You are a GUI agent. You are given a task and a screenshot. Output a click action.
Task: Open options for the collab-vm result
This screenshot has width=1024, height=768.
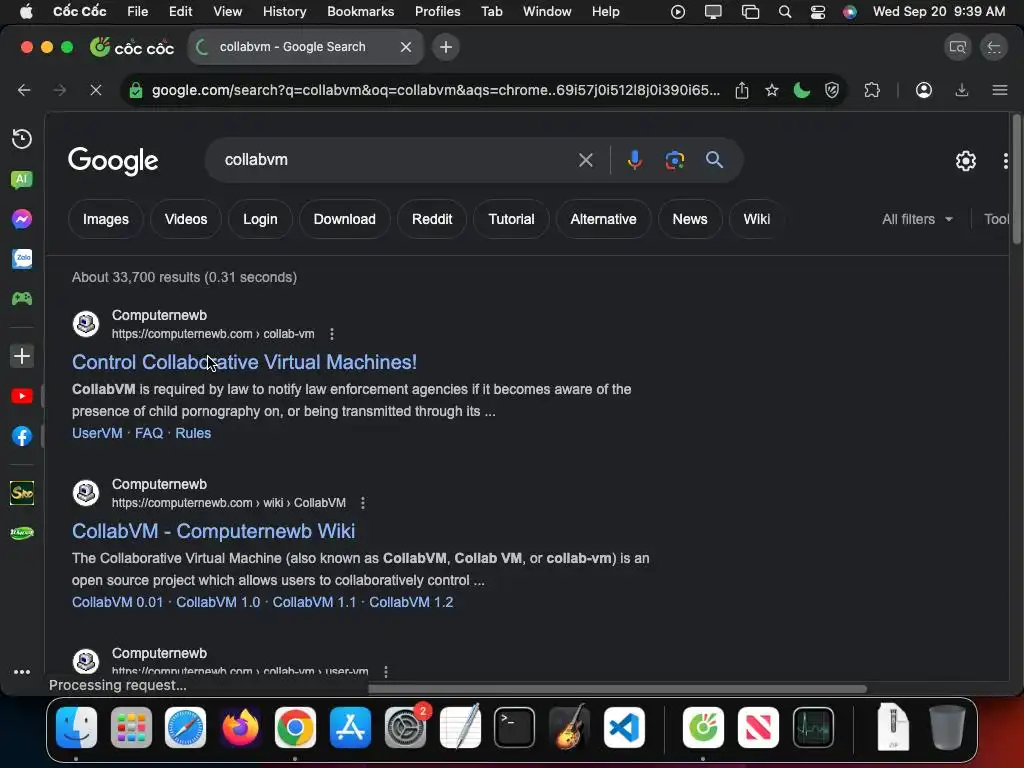click(332, 334)
